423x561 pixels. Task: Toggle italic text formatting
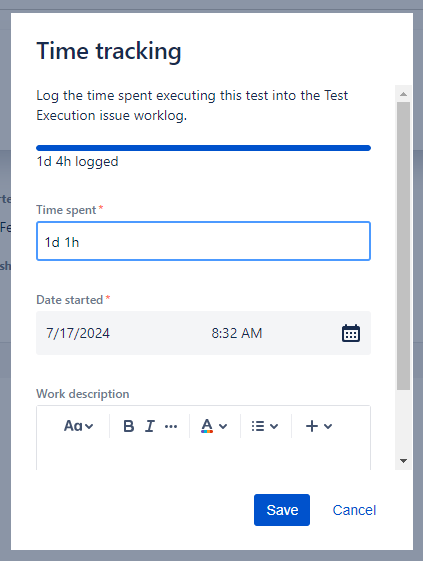tap(150, 426)
